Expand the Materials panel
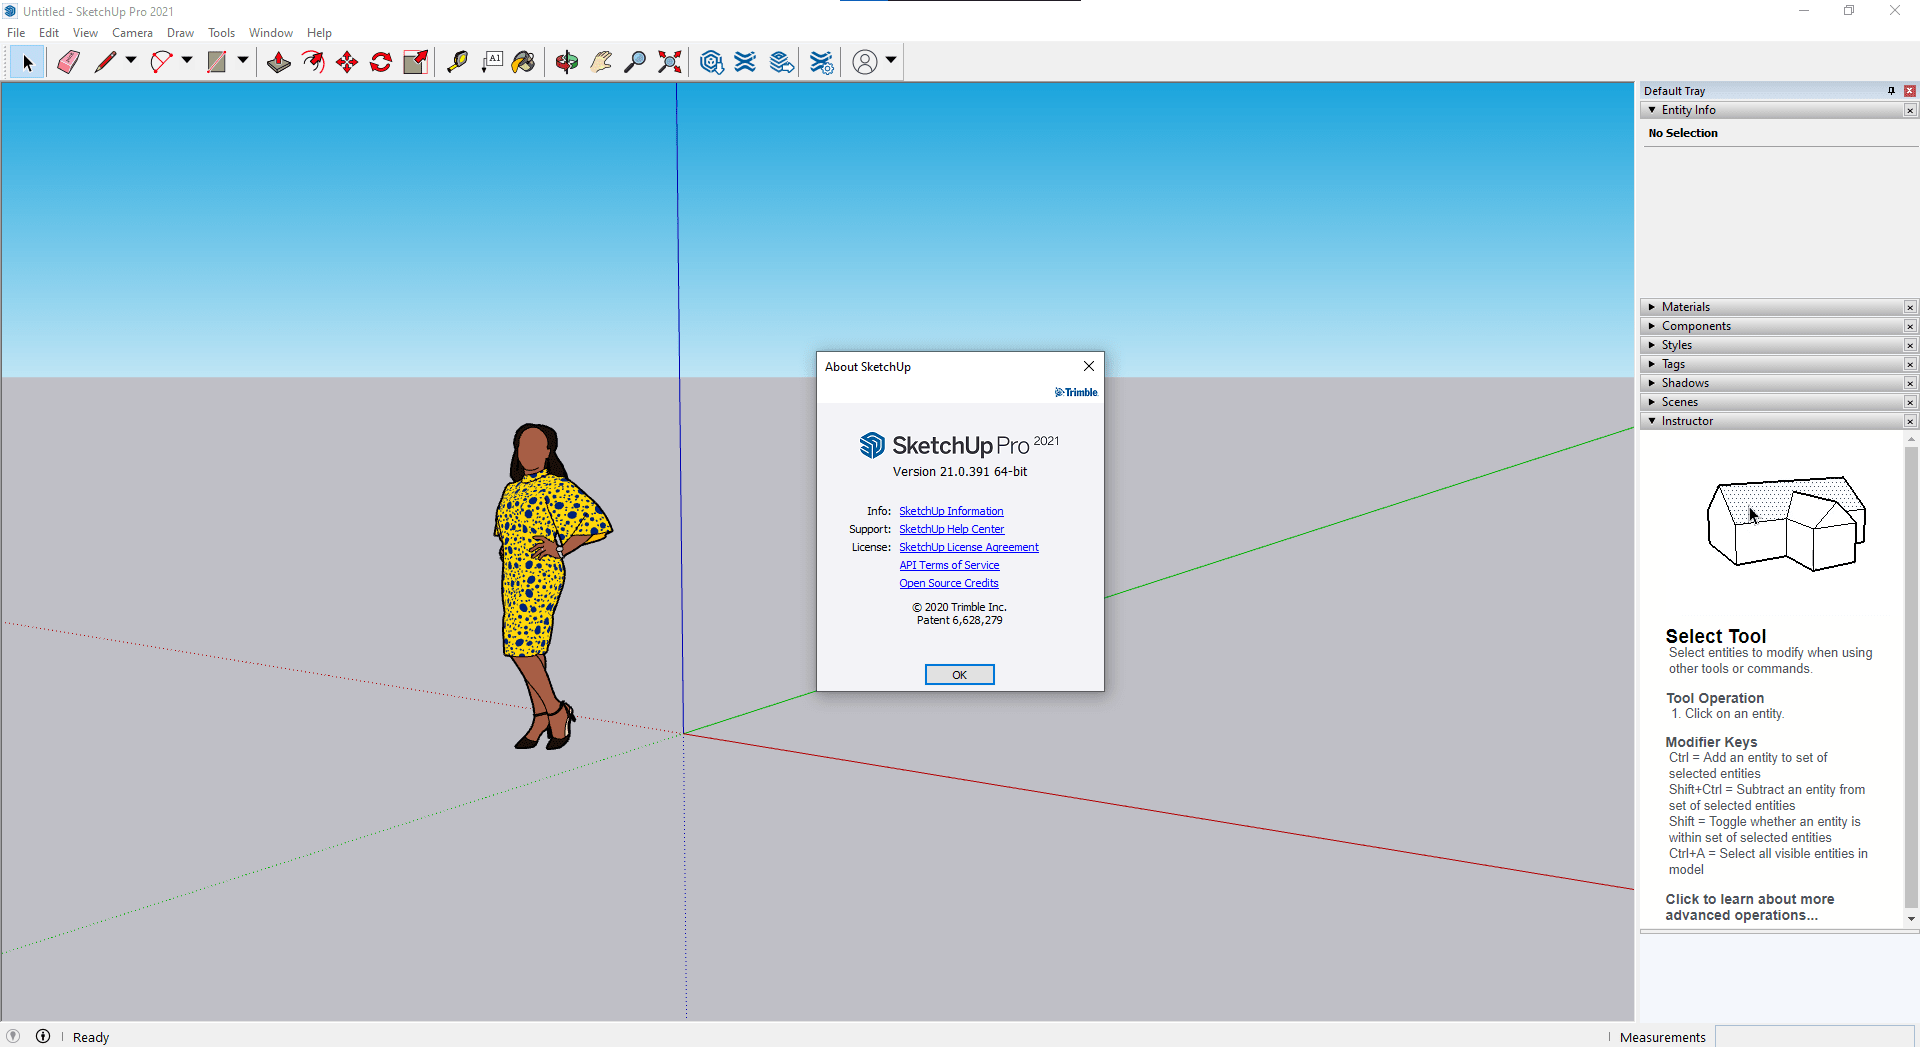Image resolution: width=1920 pixels, height=1047 pixels. coord(1652,307)
